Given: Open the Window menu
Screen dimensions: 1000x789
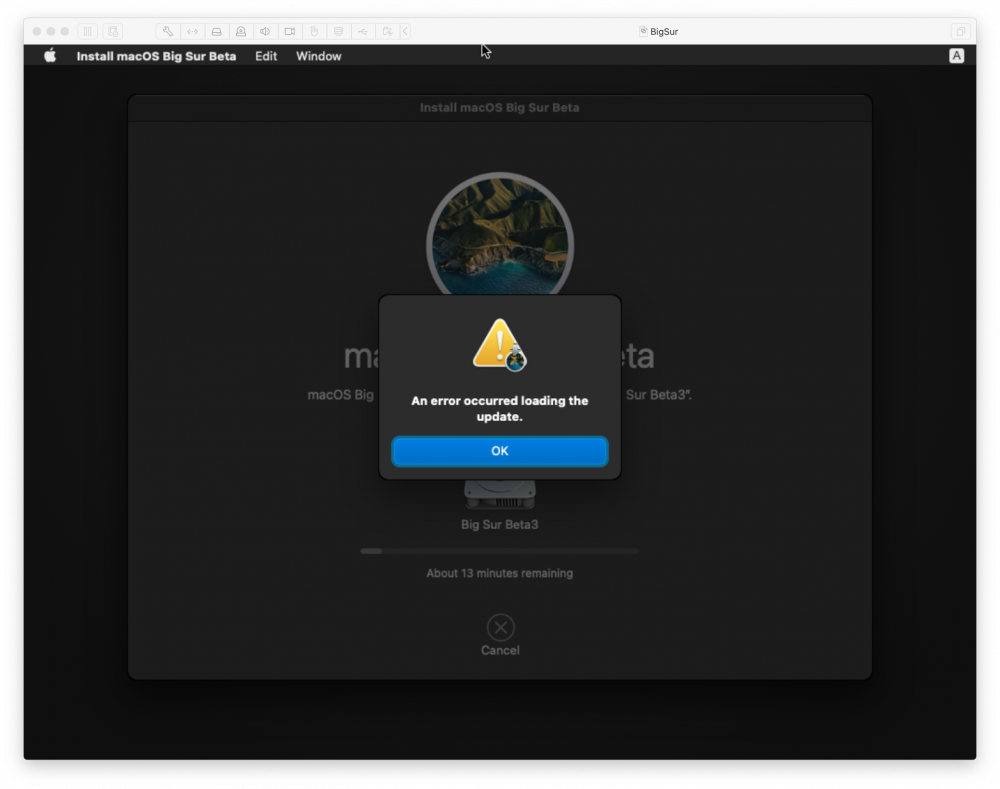Looking at the screenshot, I should click(318, 56).
